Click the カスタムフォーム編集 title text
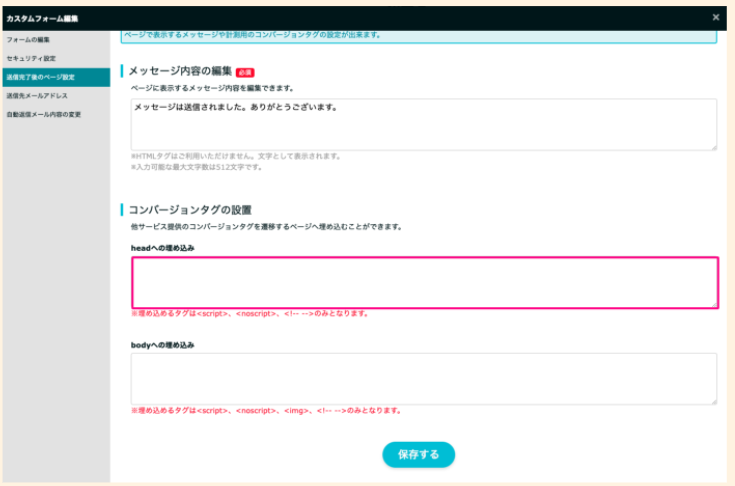The height and width of the screenshot is (486, 735). coord(42,18)
